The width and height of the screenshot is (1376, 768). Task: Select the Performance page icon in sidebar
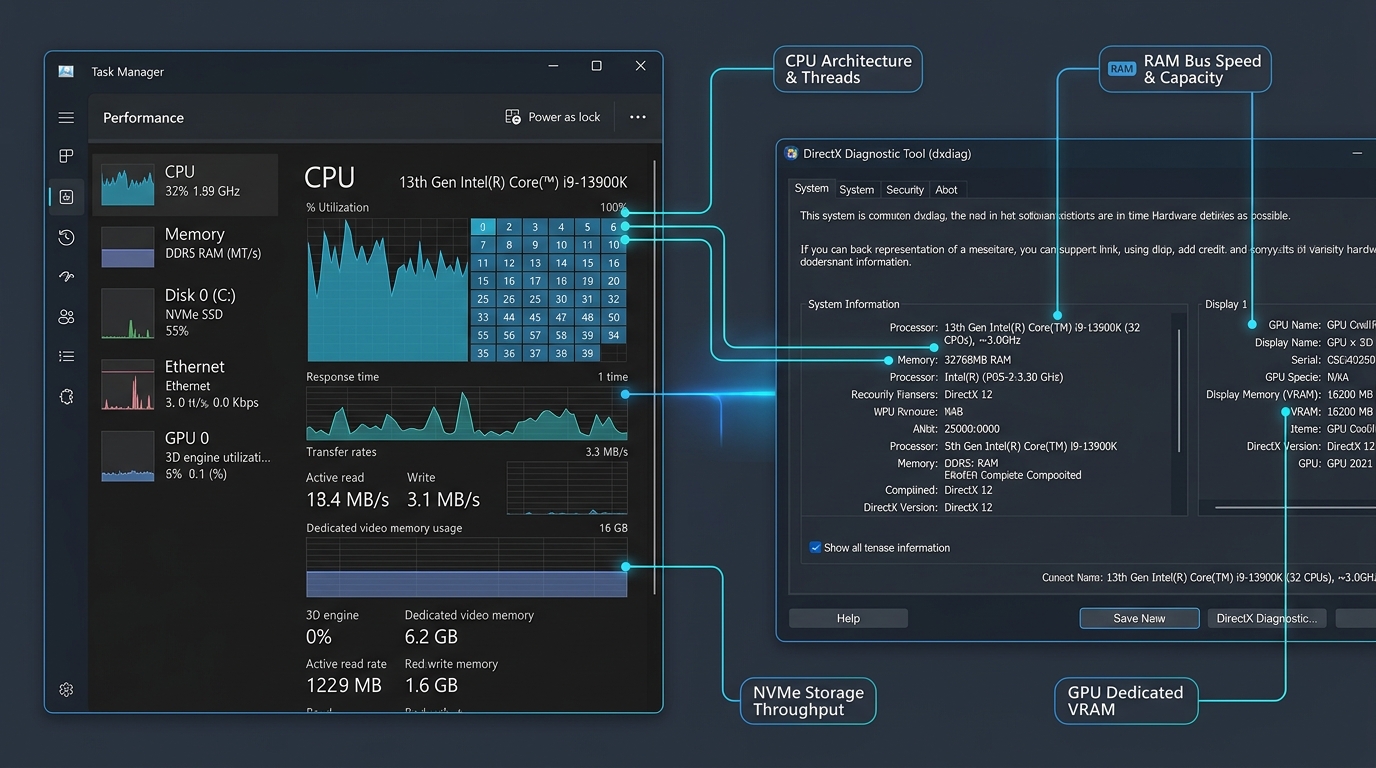tap(66, 197)
